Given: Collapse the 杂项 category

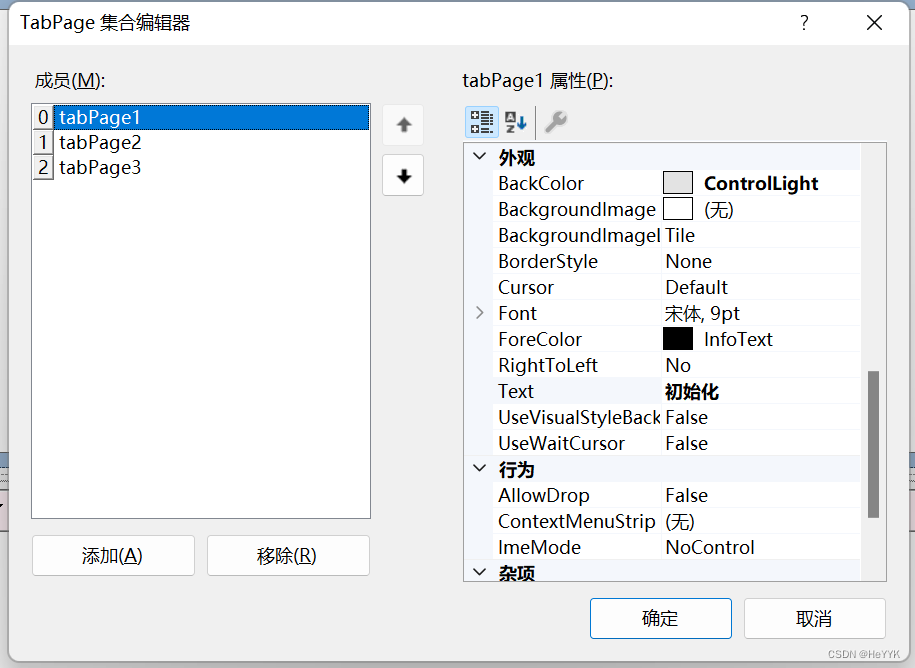Looking at the screenshot, I should 480,572.
